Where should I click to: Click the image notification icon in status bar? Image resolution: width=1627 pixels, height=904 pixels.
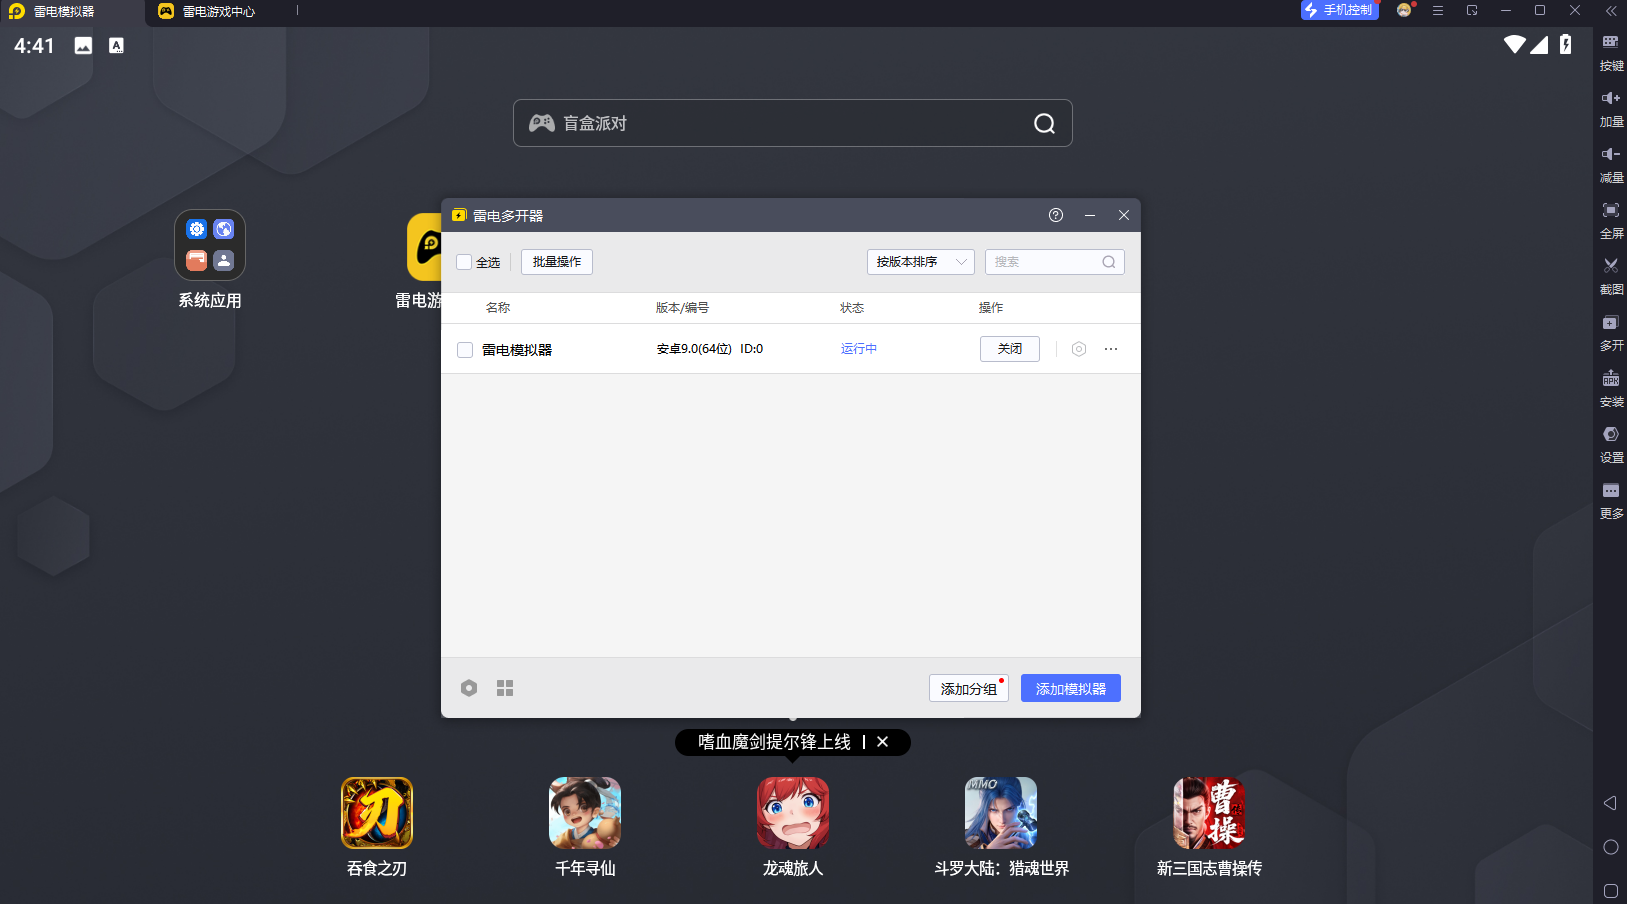(x=83, y=45)
